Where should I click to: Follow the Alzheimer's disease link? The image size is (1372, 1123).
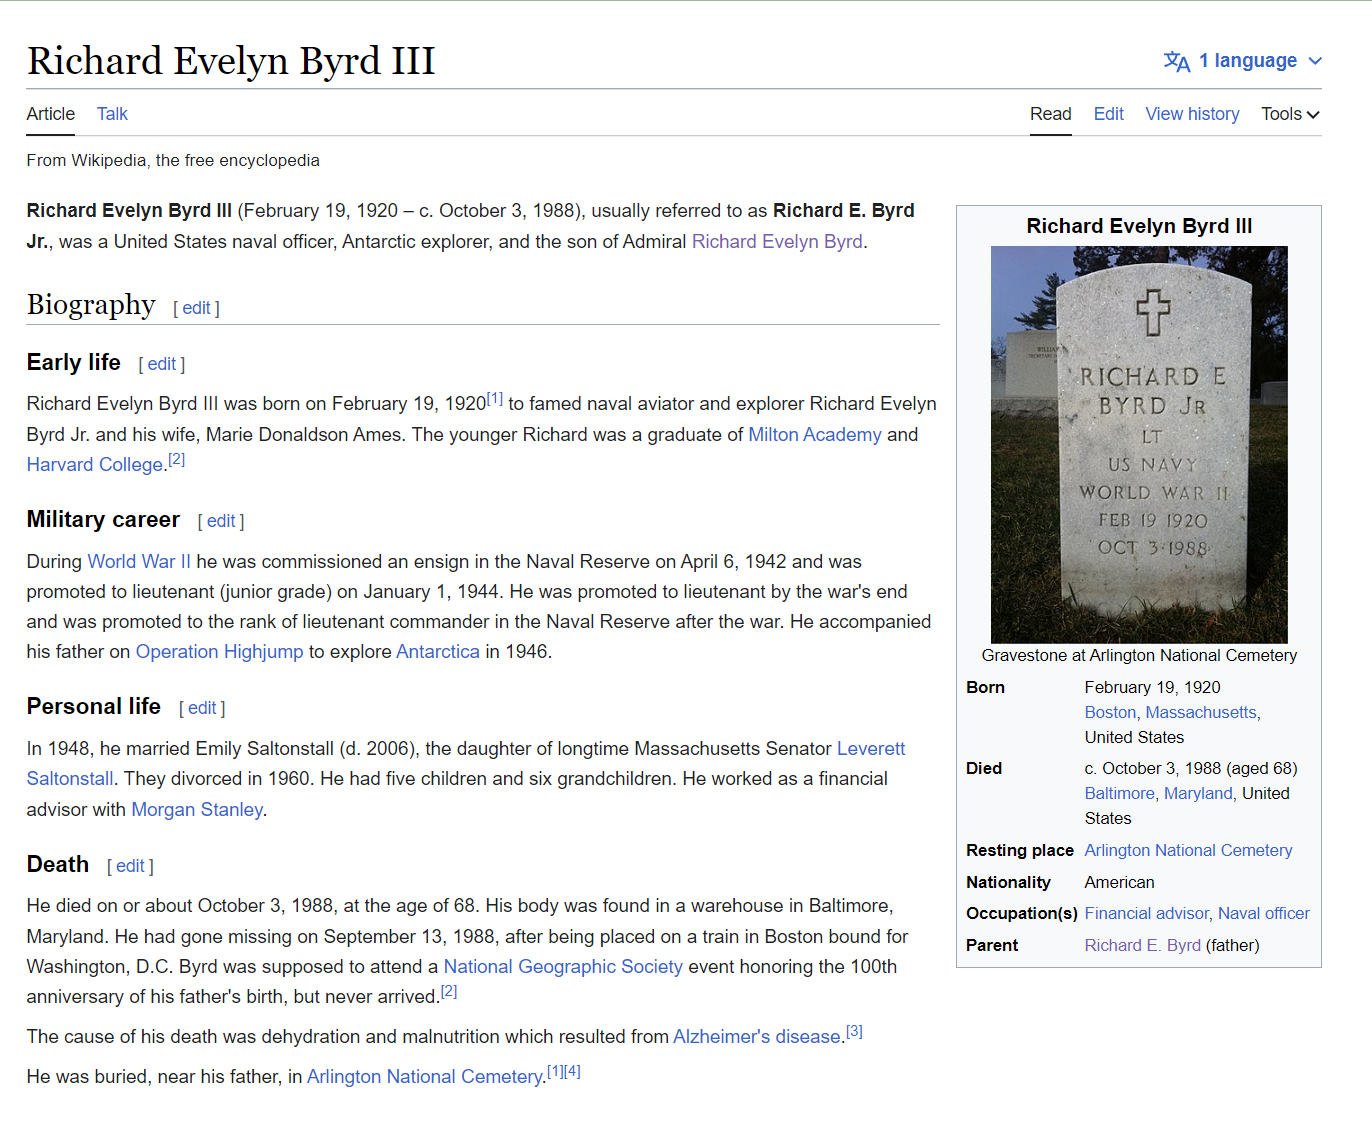[757, 1036]
